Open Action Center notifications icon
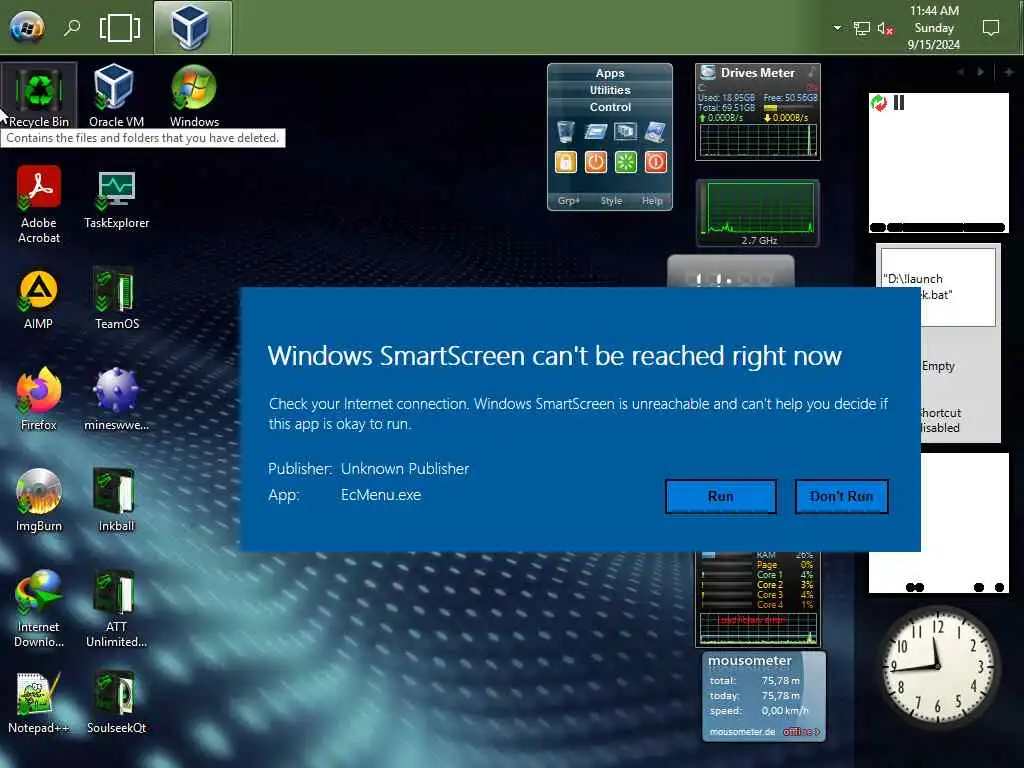Image resolution: width=1024 pixels, height=768 pixels. [x=991, y=28]
